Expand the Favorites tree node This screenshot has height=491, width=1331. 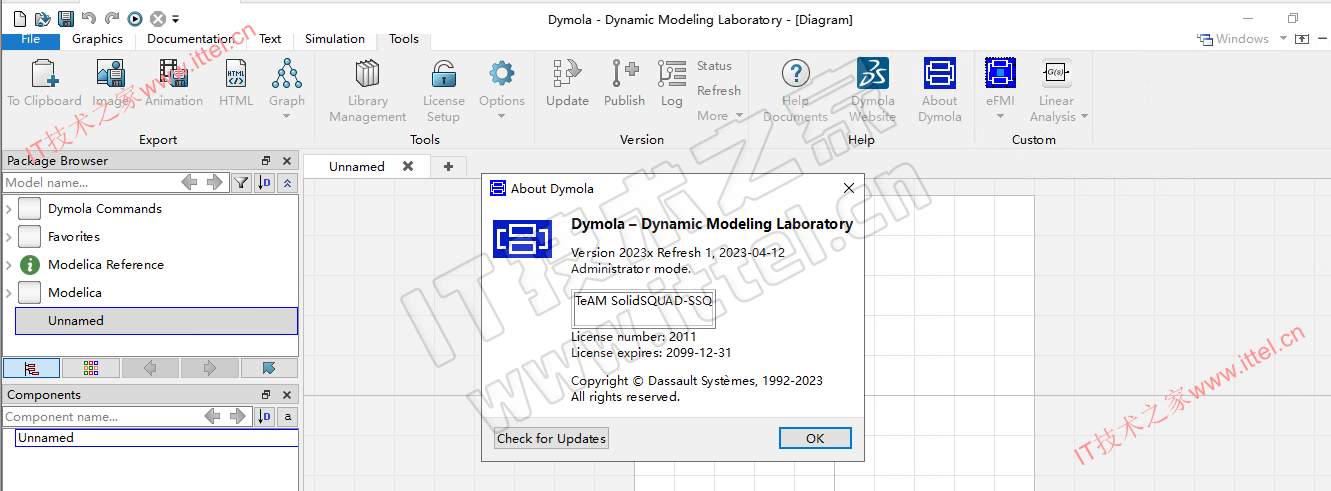[9, 237]
